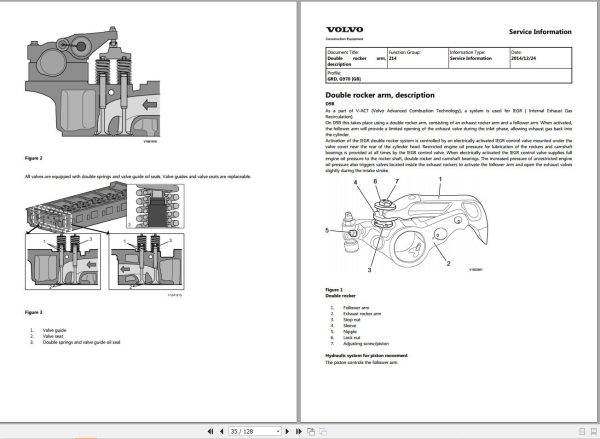Click list item 'Nipple'
This screenshot has width=600, height=439.
[x=350, y=332]
